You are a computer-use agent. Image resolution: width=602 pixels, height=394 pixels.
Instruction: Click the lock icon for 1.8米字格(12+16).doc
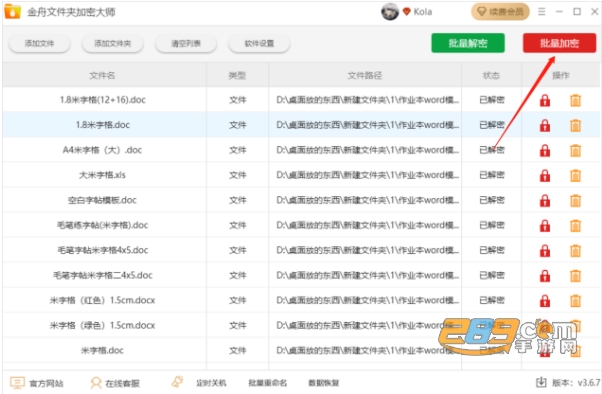[545, 100]
